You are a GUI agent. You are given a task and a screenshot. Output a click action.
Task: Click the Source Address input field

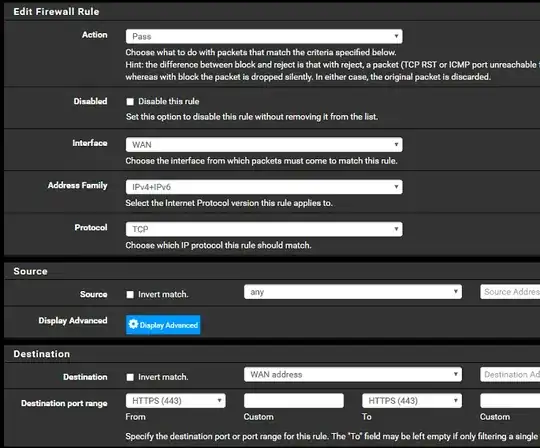tap(510, 292)
